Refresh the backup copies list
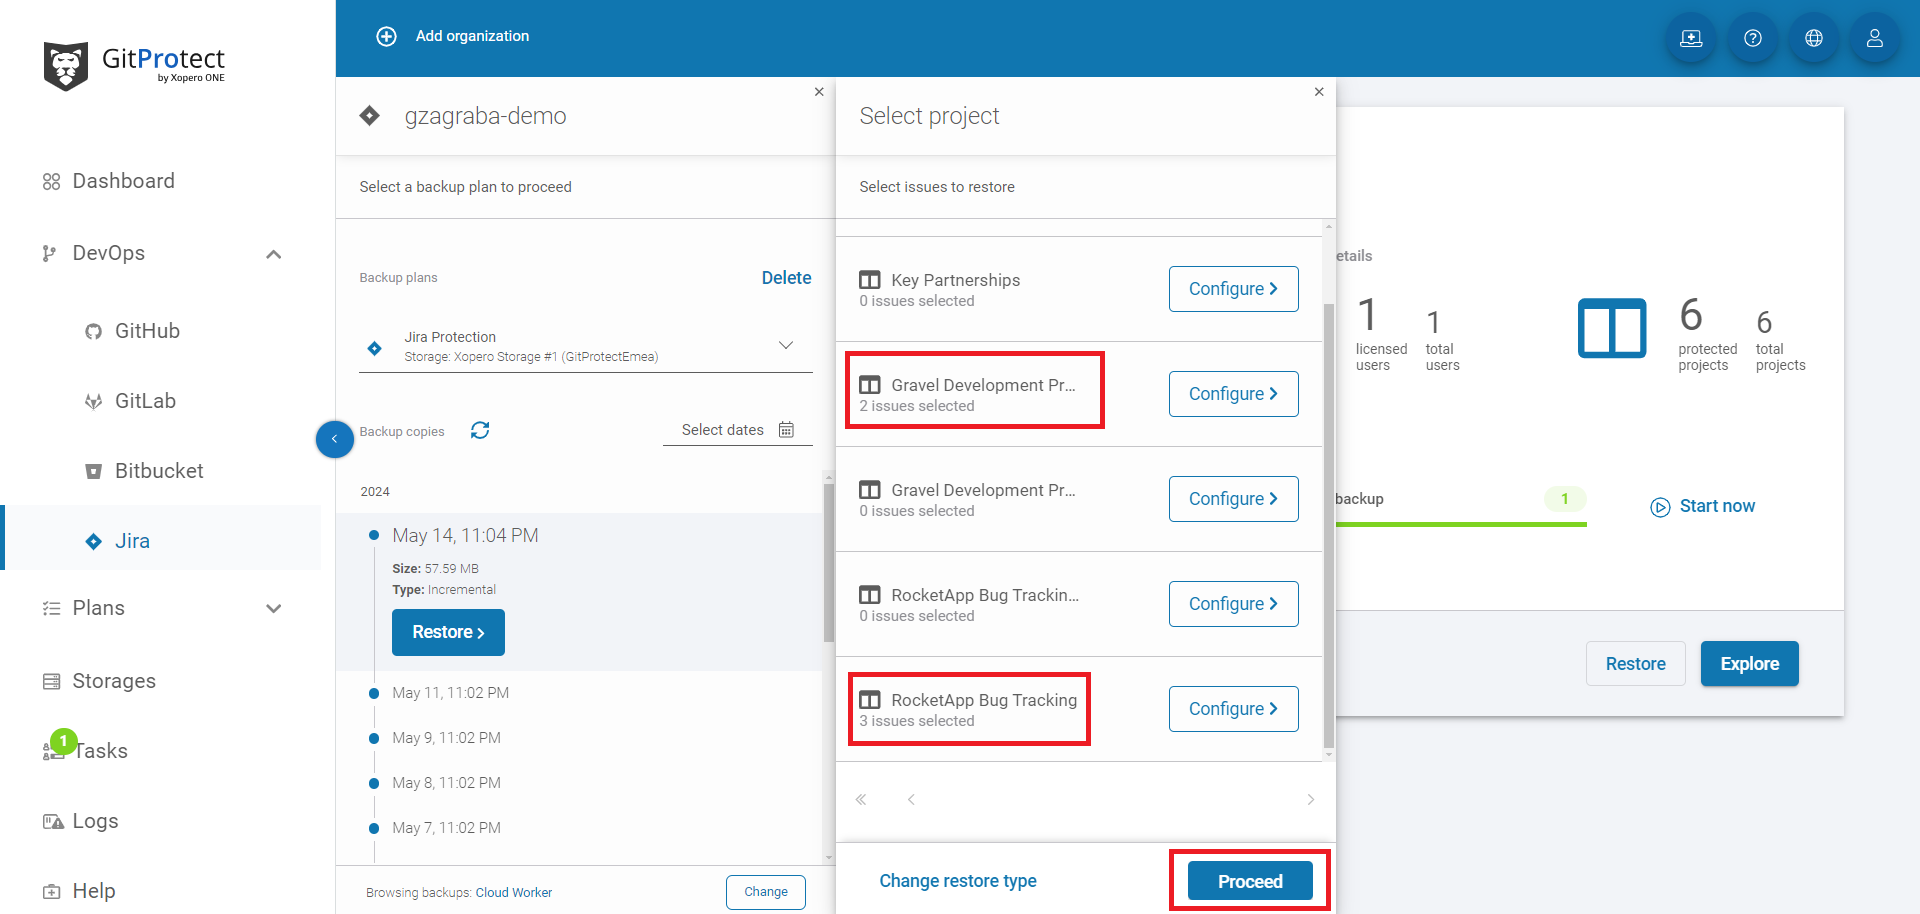1920x914 pixels. pos(480,430)
